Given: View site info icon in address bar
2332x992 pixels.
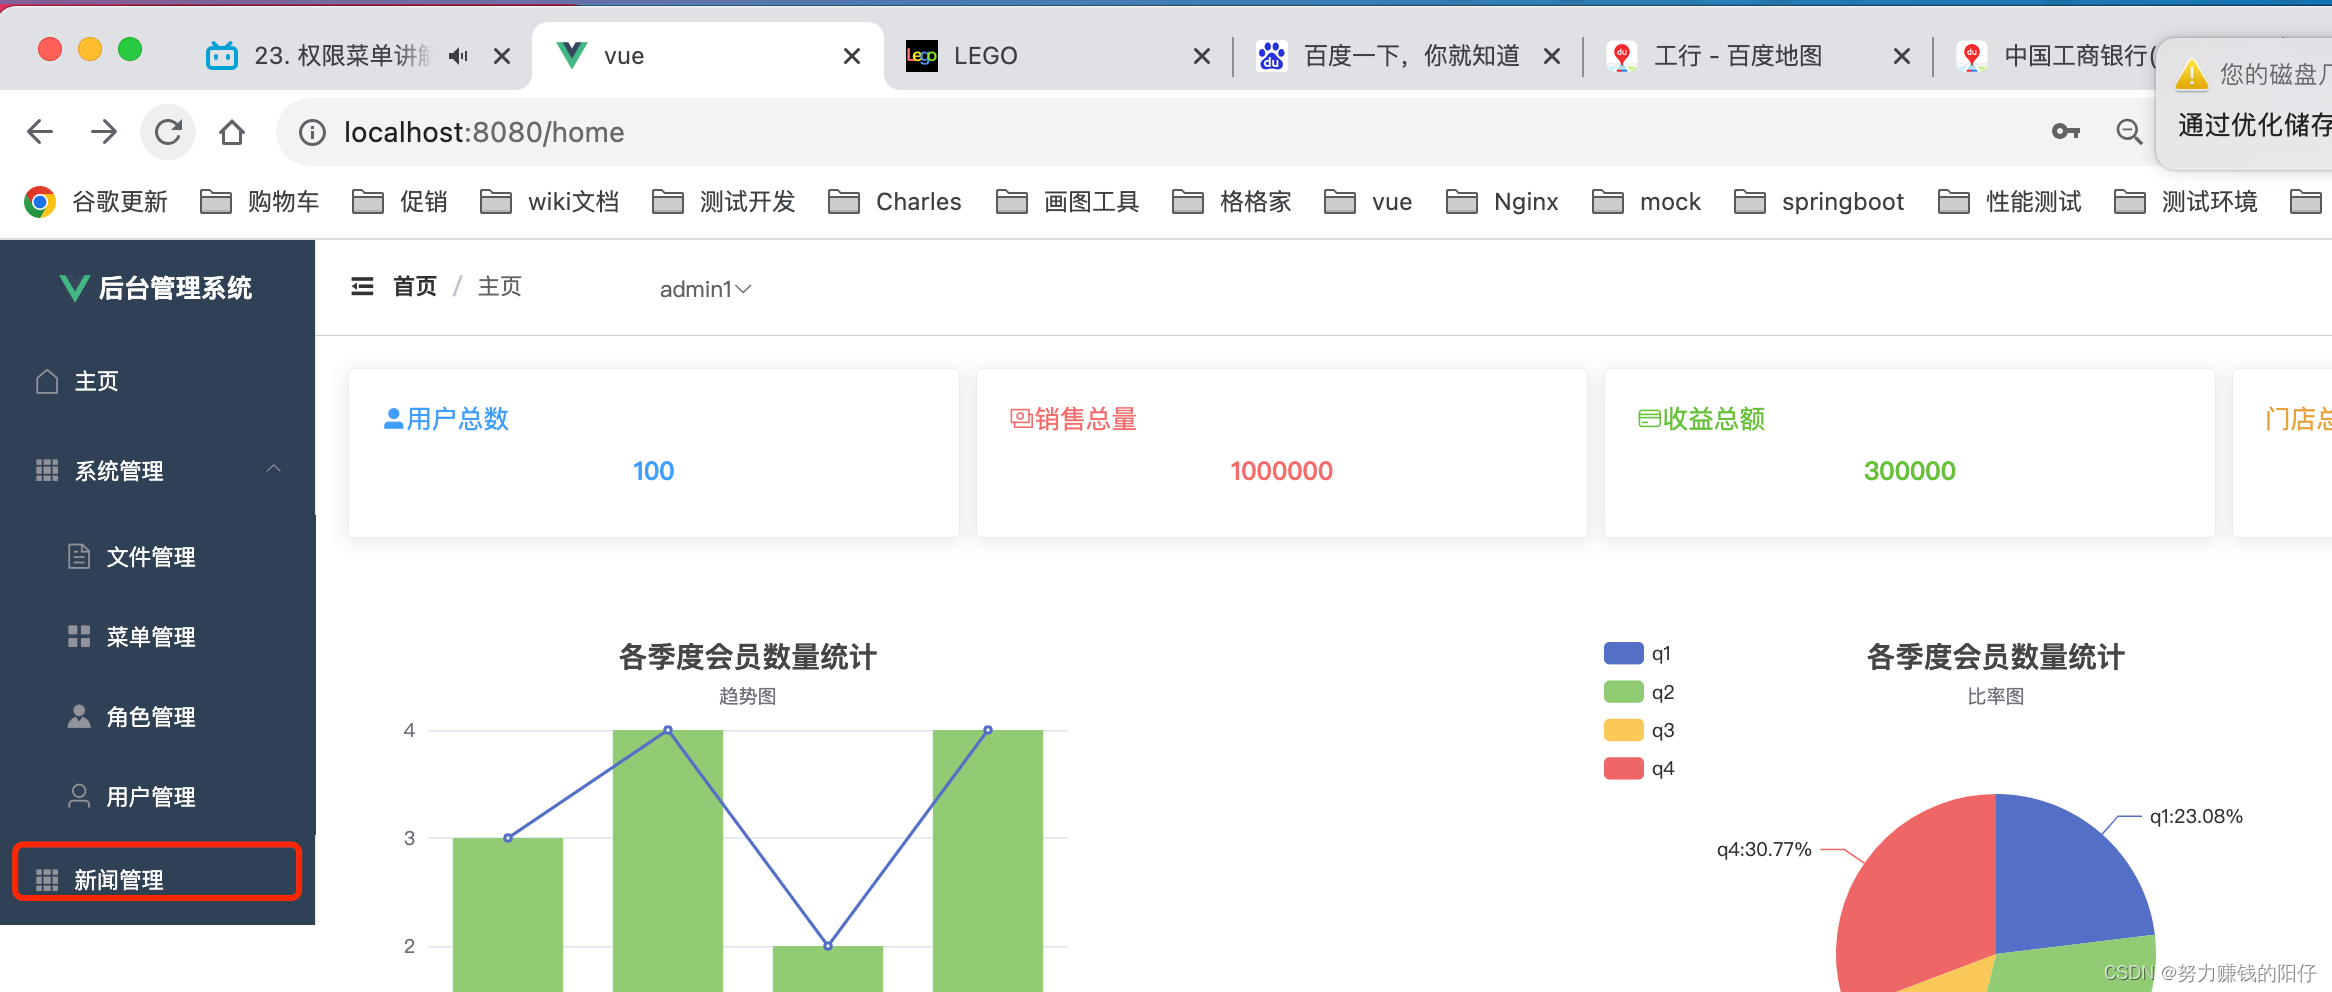Looking at the screenshot, I should pyautogui.click(x=312, y=132).
